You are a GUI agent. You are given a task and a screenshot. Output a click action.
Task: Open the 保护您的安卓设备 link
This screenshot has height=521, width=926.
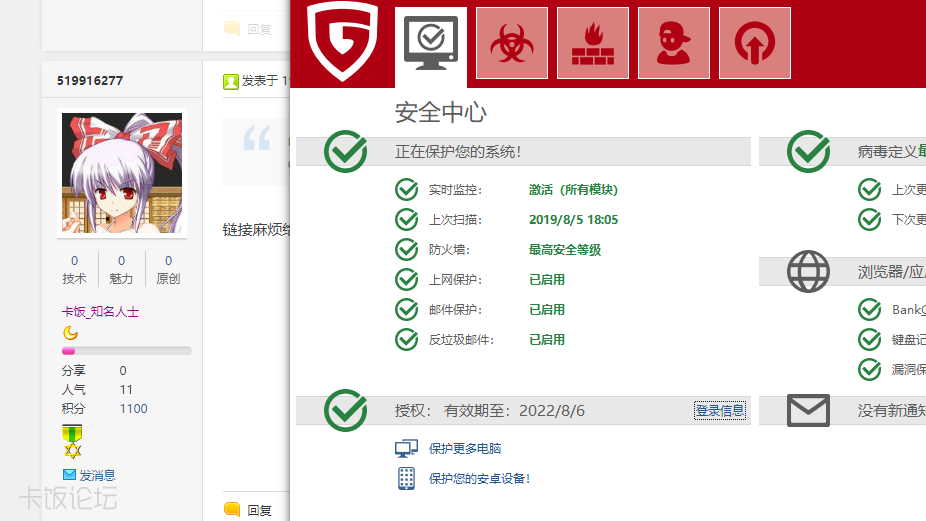click(x=479, y=479)
